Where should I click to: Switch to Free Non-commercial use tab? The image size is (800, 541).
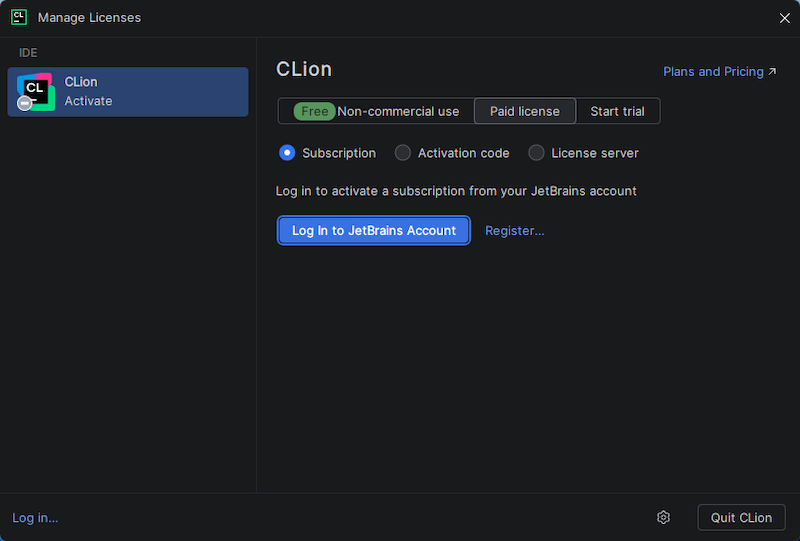pyautogui.click(x=376, y=111)
